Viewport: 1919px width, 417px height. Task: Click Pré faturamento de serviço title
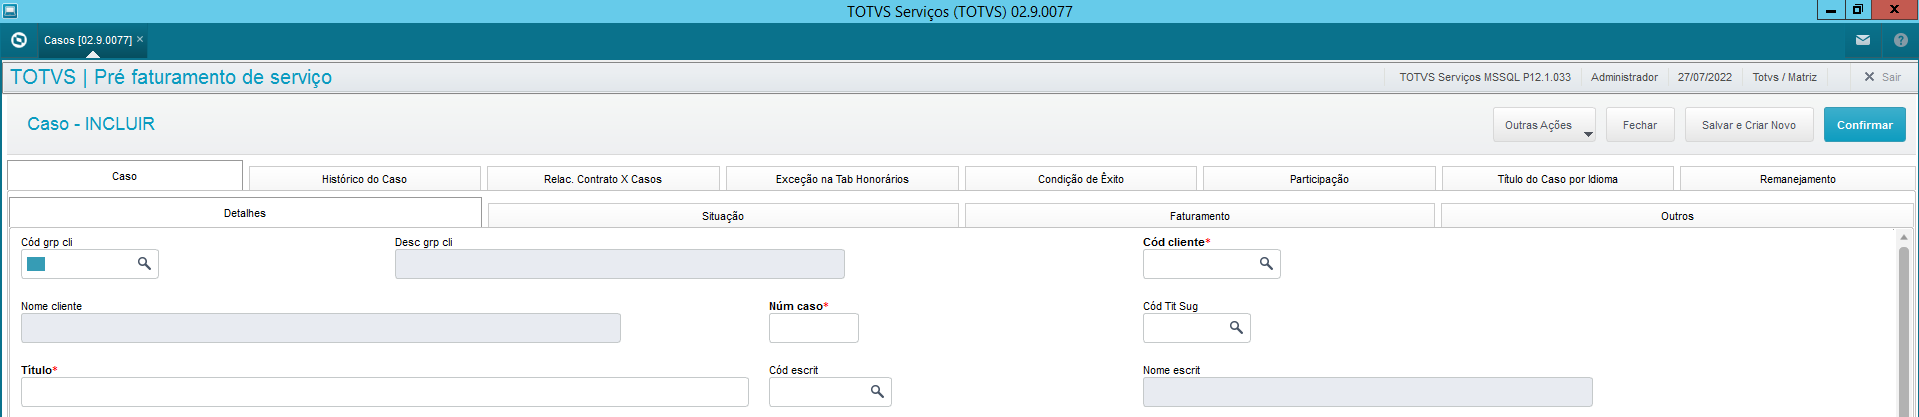tap(213, 77)
